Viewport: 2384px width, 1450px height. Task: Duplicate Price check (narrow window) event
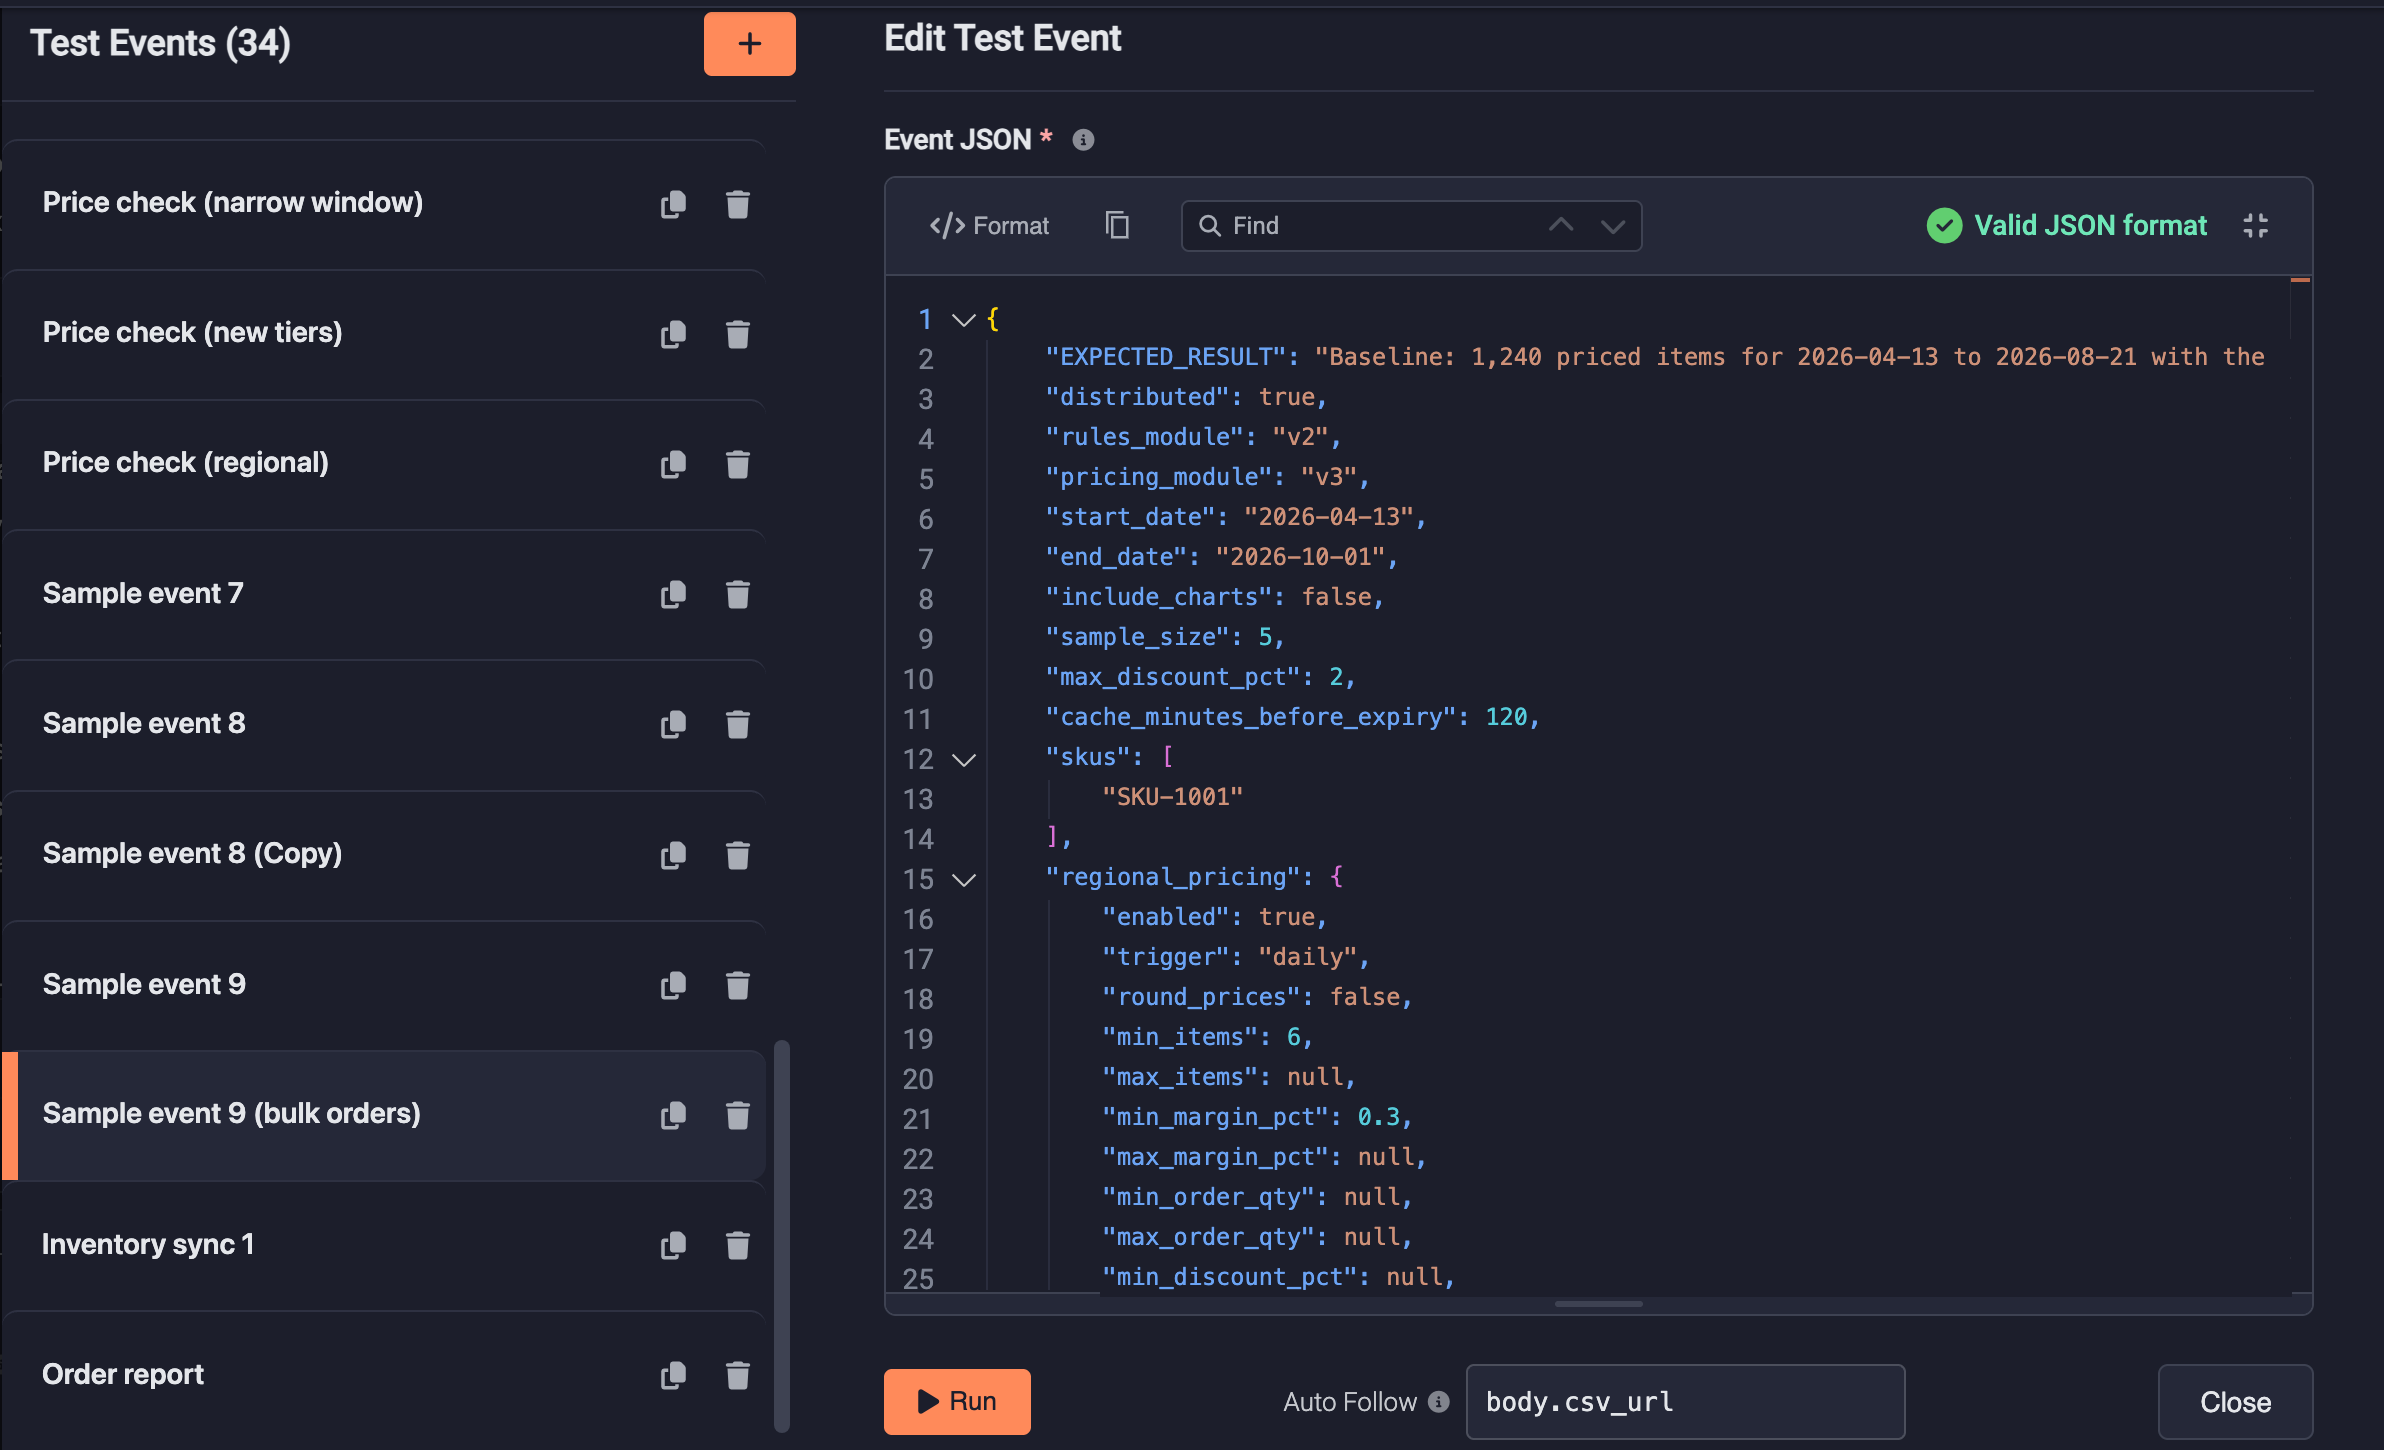pyautogui.click(x=673, y=204)
